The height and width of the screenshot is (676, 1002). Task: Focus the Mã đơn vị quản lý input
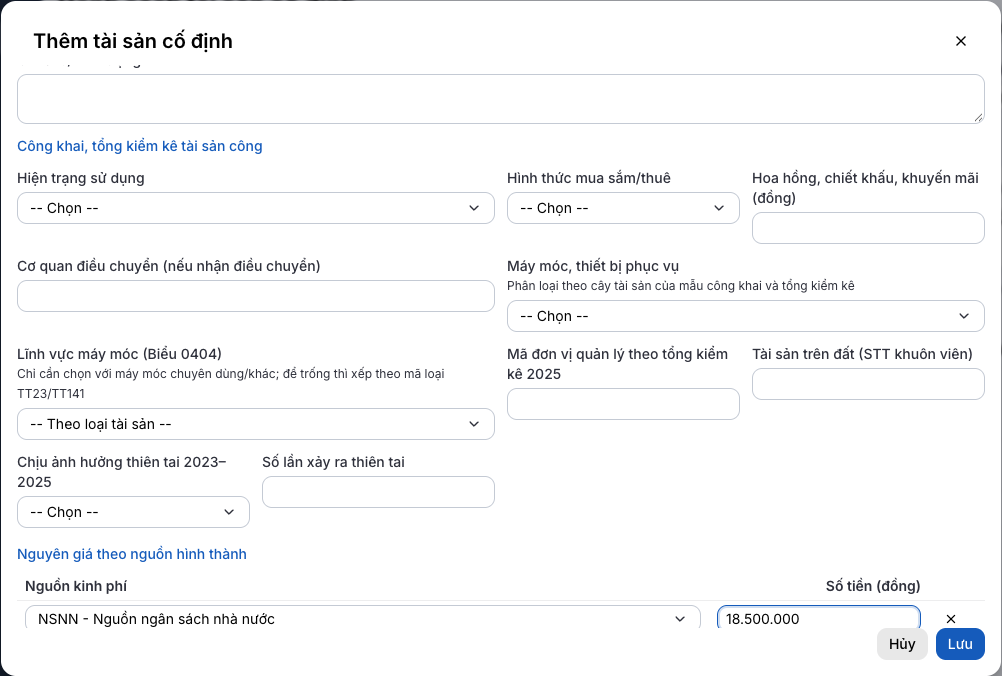623,404
